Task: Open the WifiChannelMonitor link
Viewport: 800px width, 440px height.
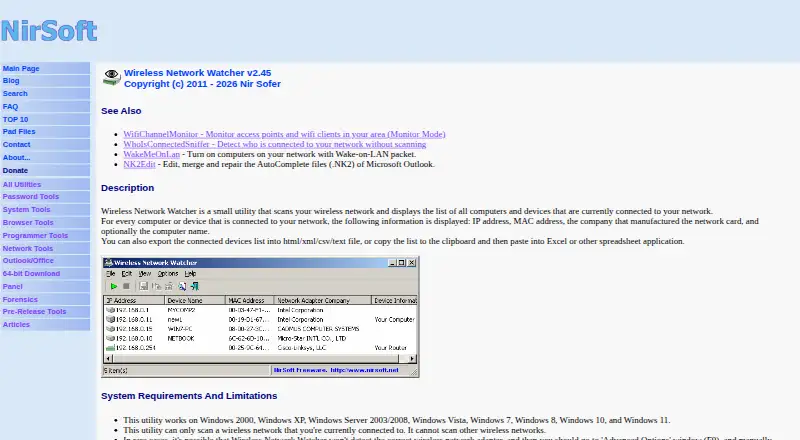Action: (284, 134)
